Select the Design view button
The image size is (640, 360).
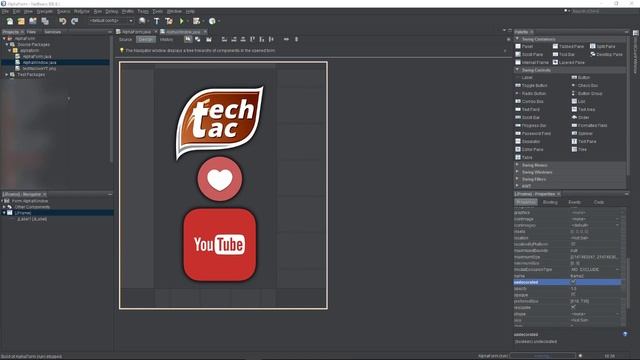click(x=146, y=40)
